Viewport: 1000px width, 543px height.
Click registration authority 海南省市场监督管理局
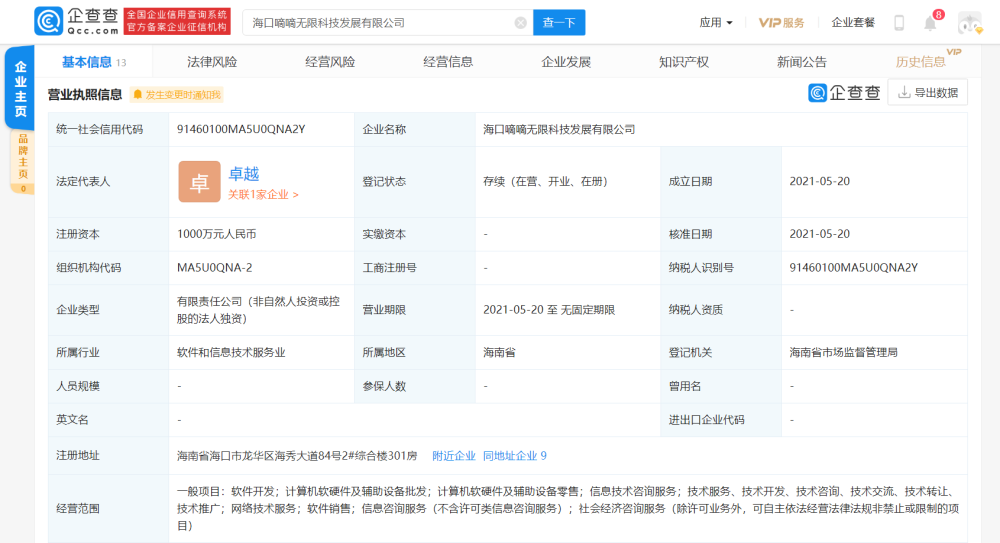(843, 352)
